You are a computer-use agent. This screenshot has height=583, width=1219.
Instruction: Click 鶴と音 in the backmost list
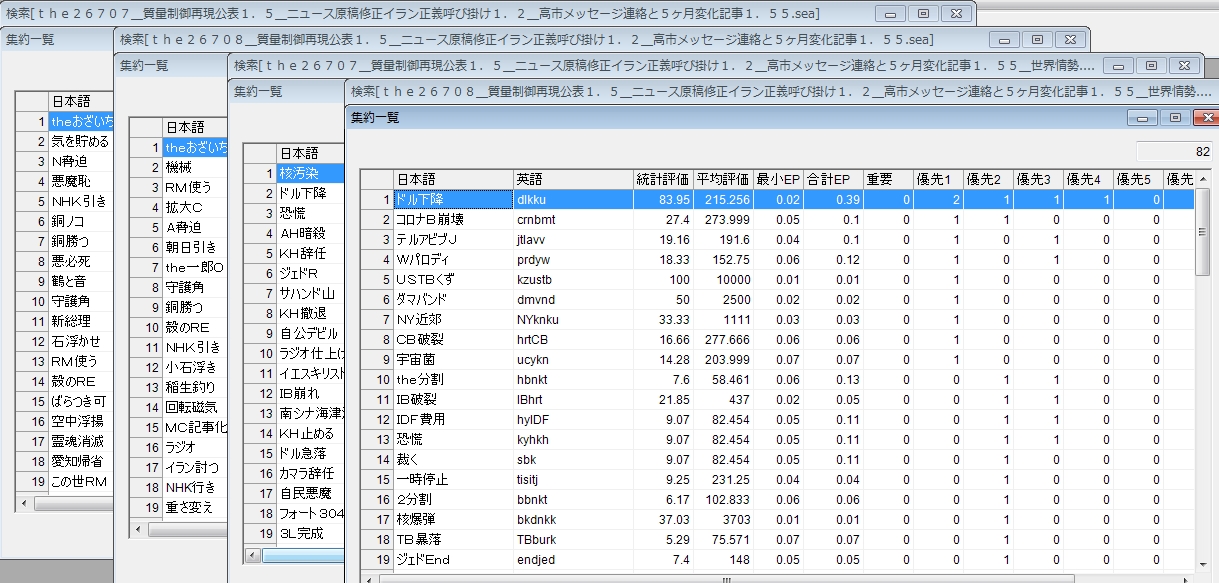pos(81,281)
